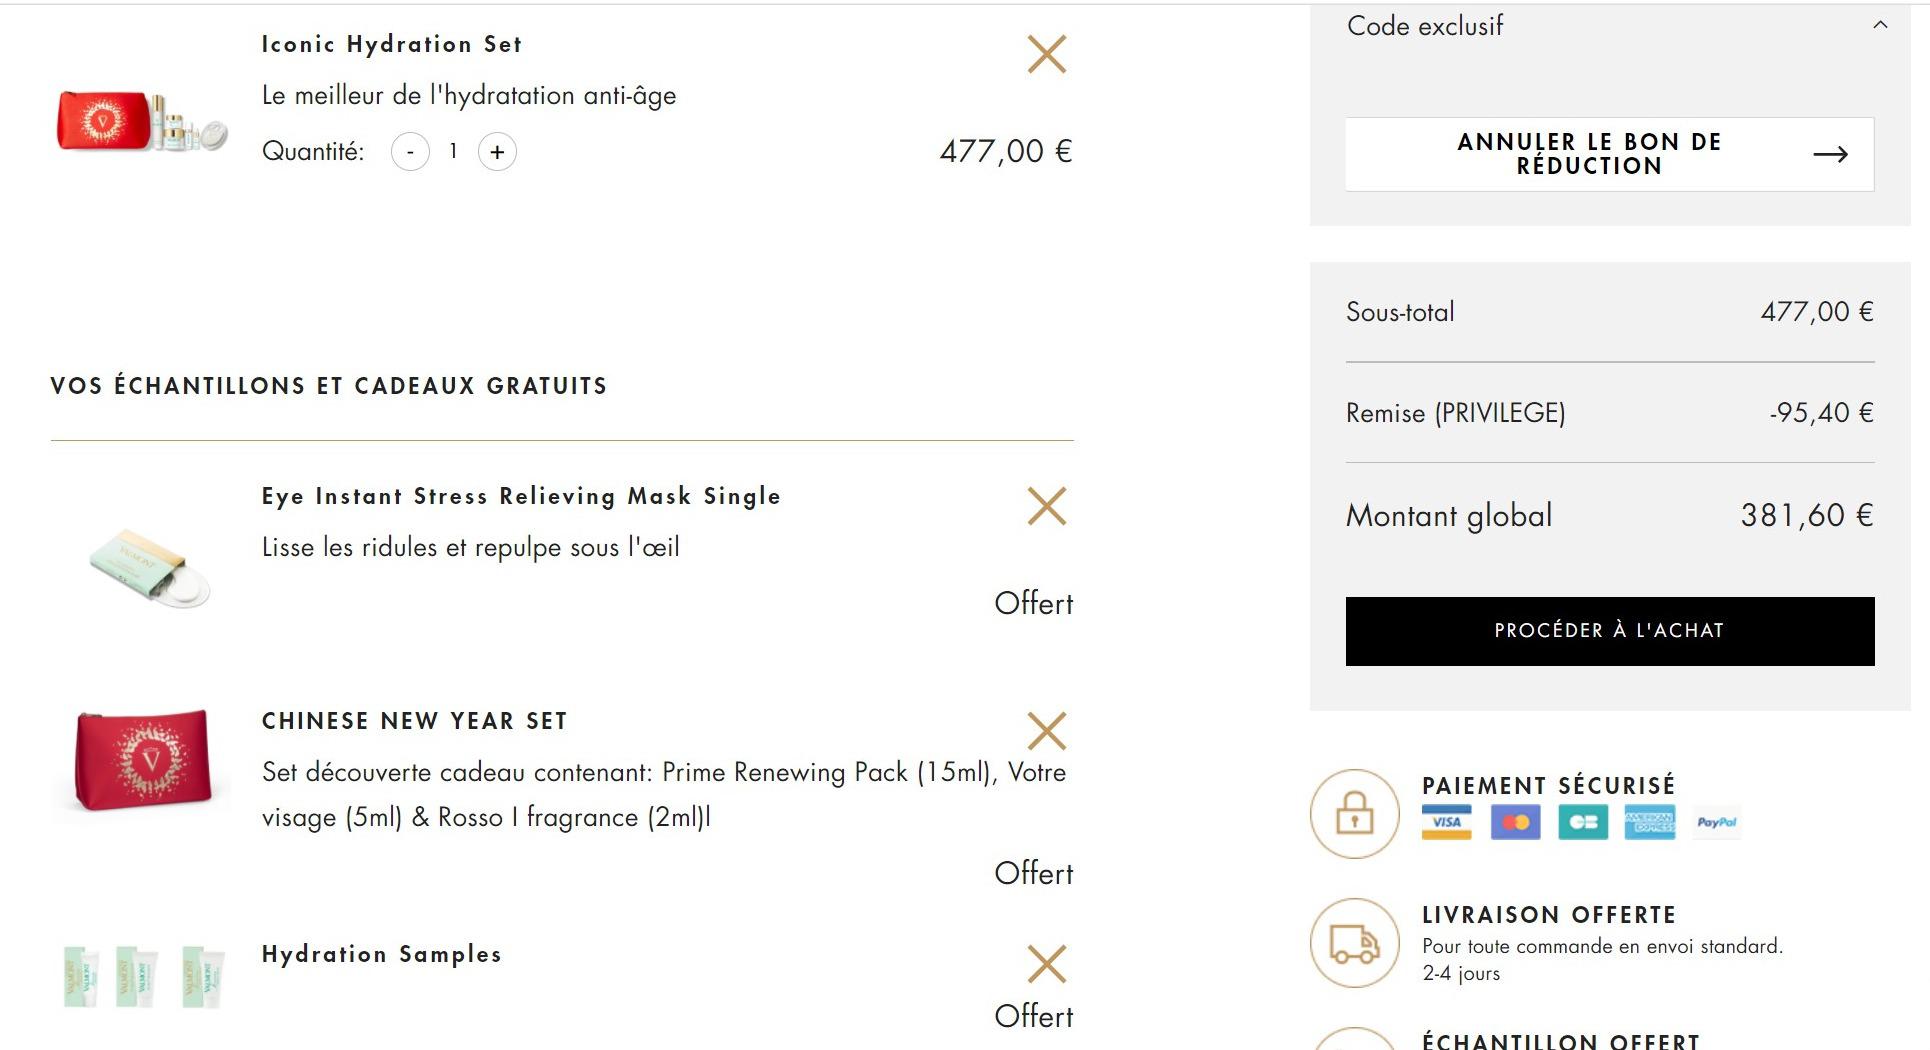Remove the Chinese New Year Set gift
The width and height of the screenshot is (1930, 1050).
1047,732
